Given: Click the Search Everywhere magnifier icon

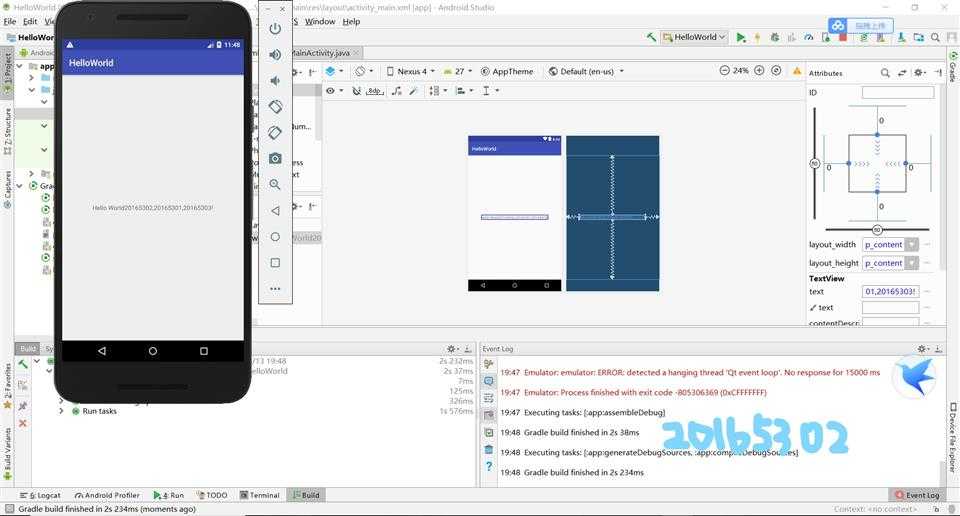Looking at the screenshot, I should pyautogui.click(x=935, y=37).
